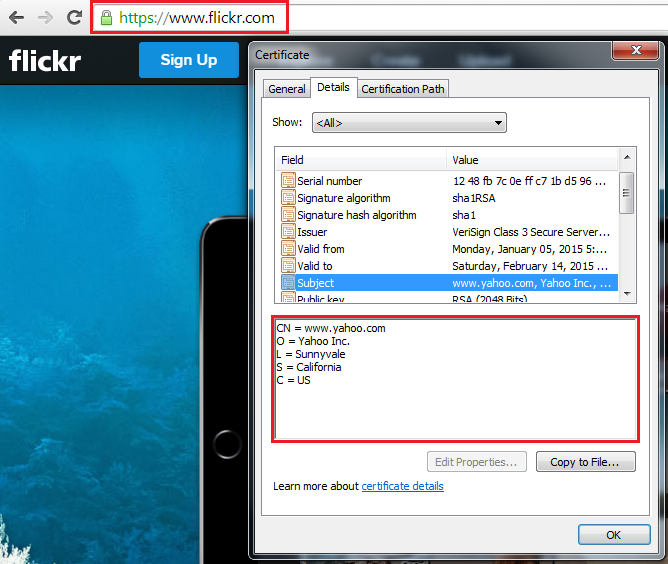
Task: Open the Certification Path tab
Action: [x=403, y=89]
